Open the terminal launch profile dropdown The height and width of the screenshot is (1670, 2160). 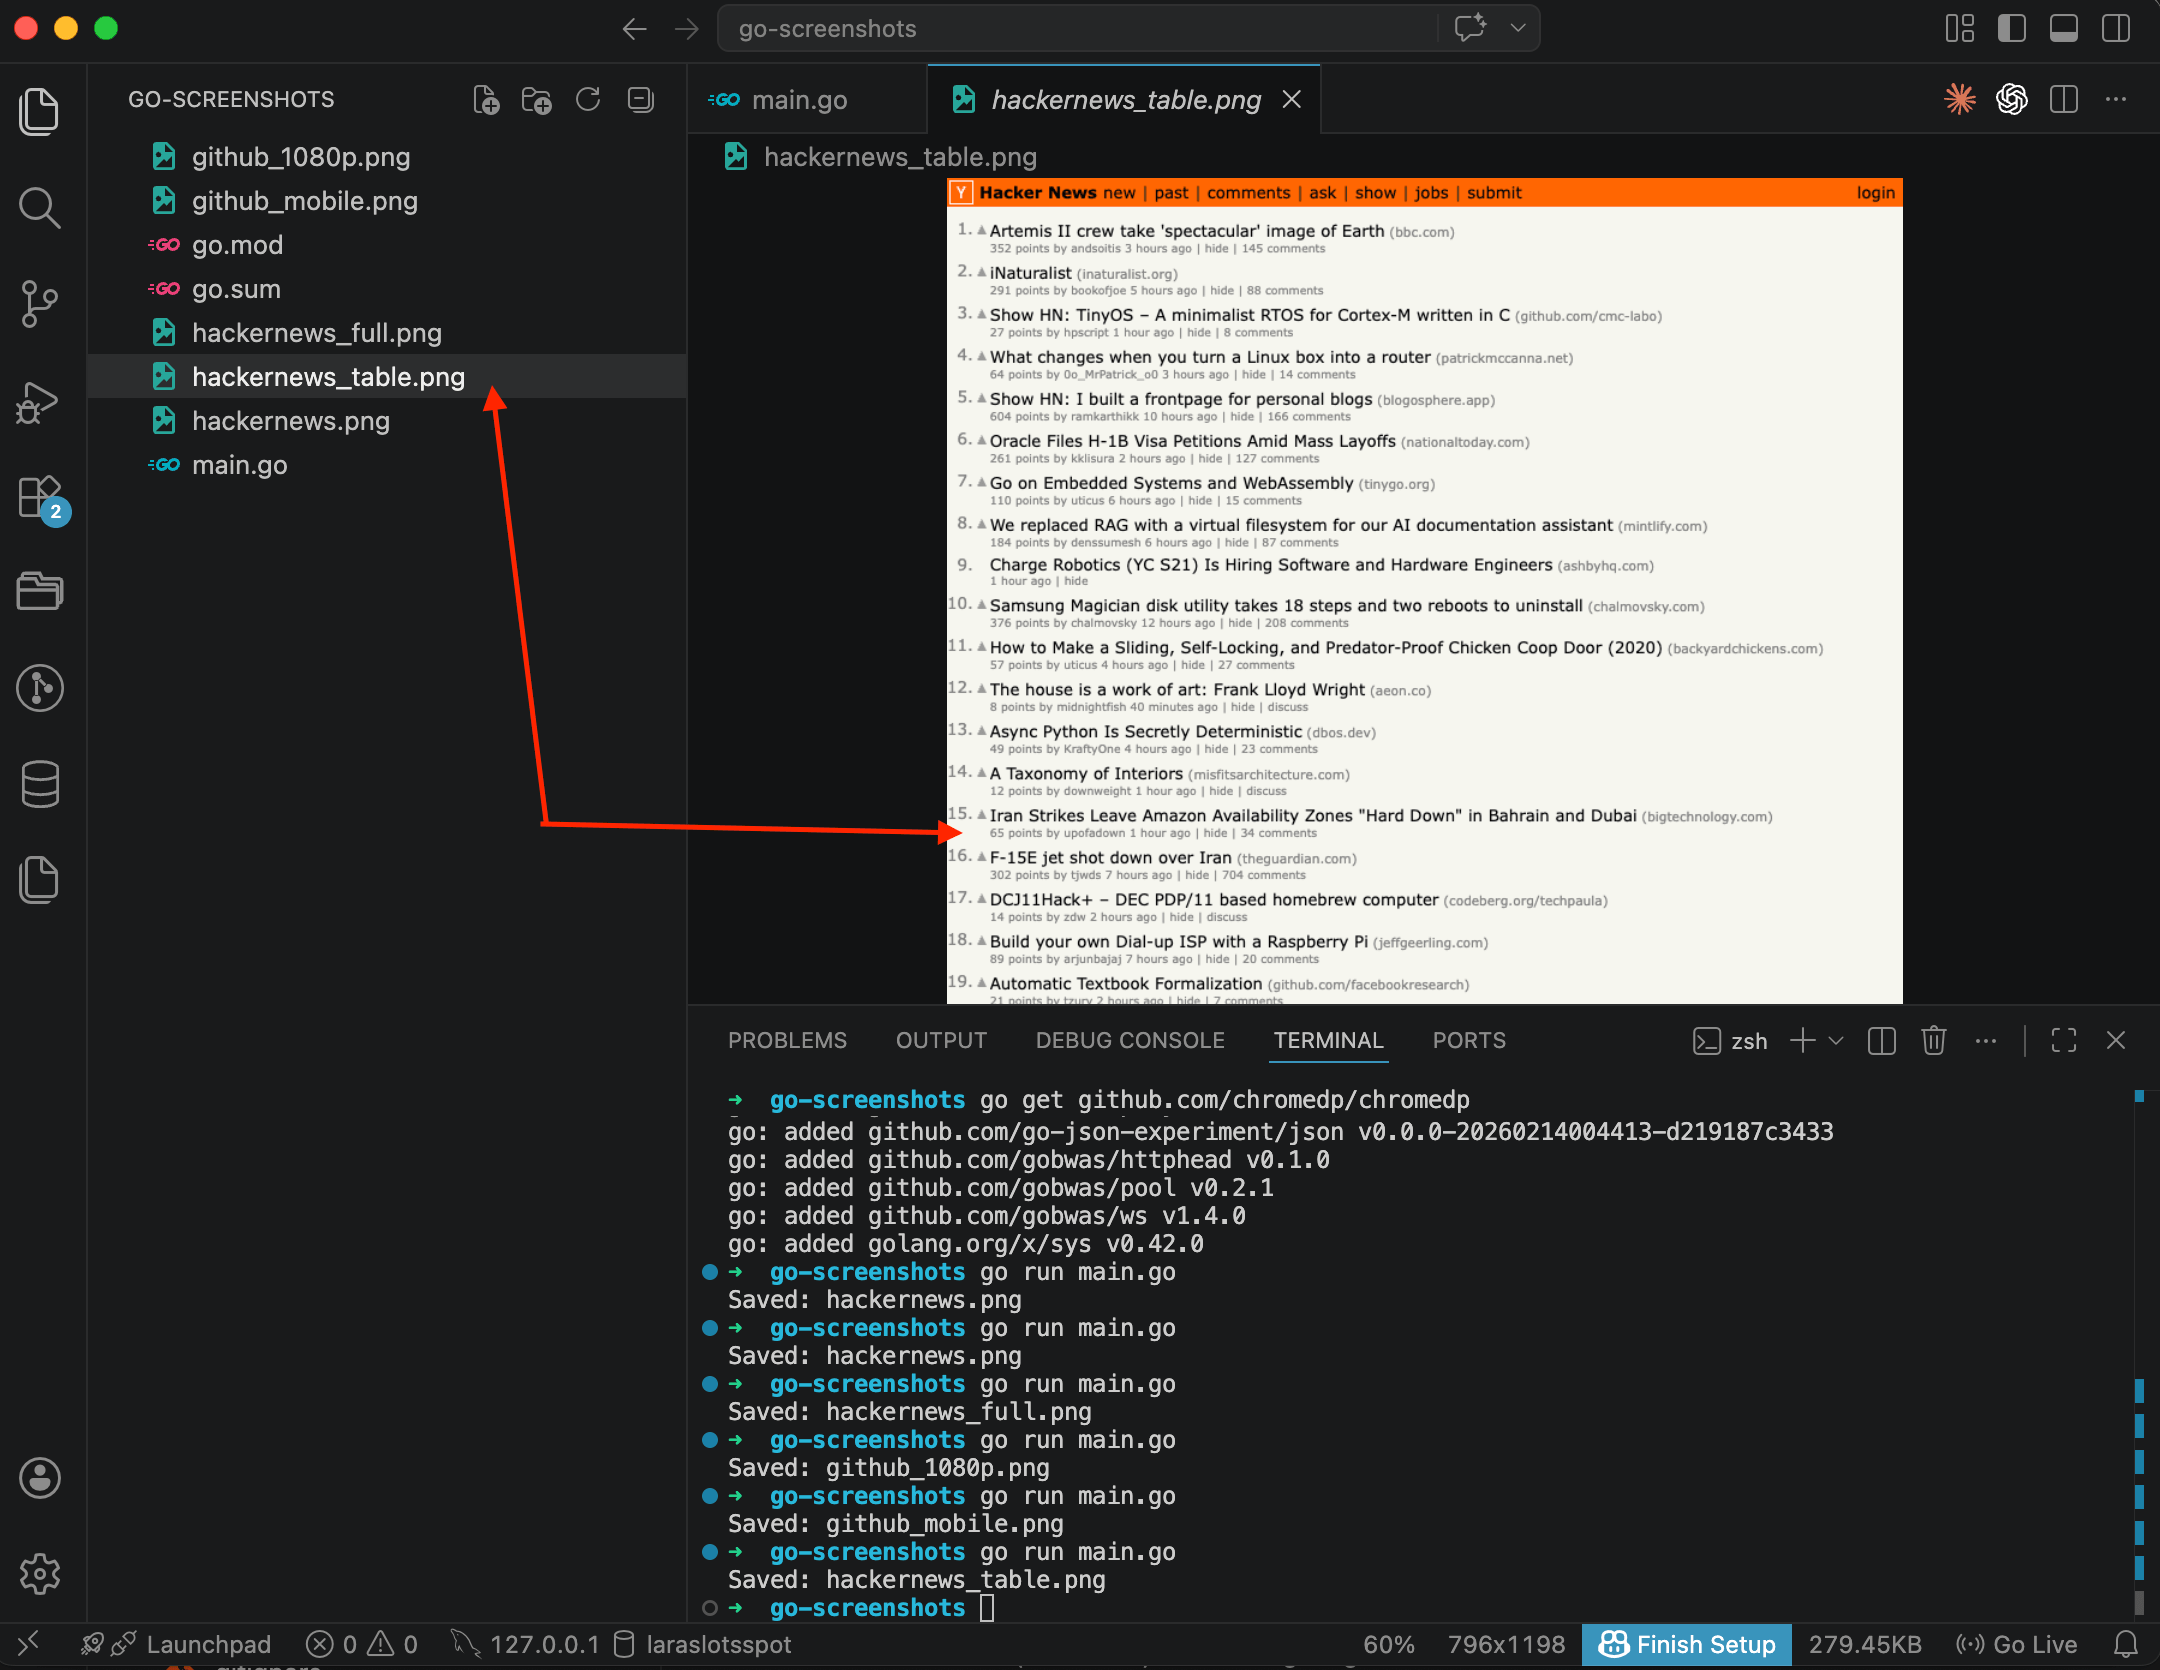(1837, 1041)
